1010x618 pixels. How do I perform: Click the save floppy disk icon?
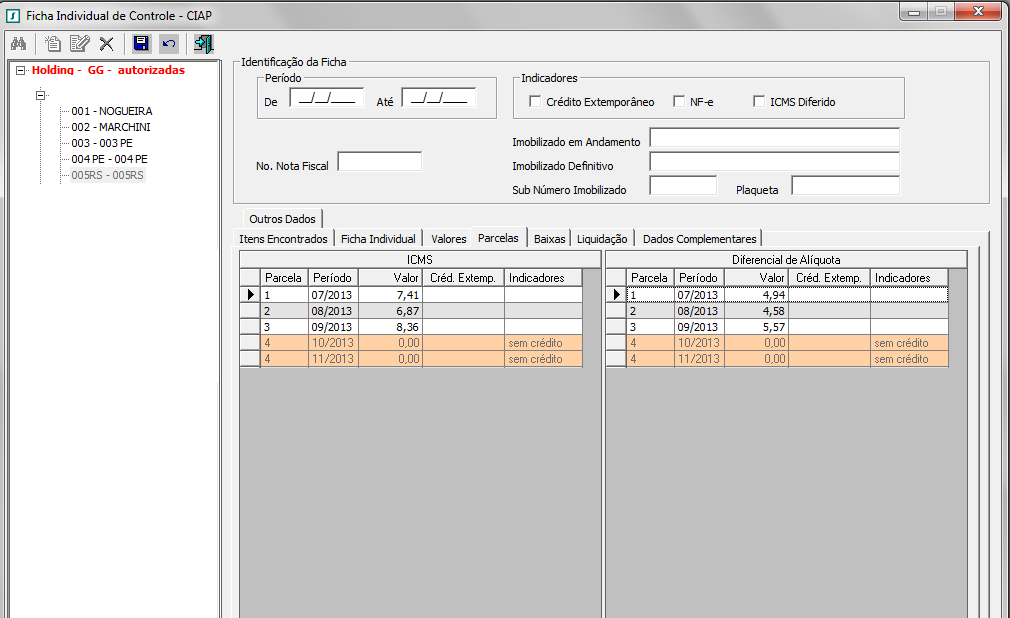tap(141, 44)
